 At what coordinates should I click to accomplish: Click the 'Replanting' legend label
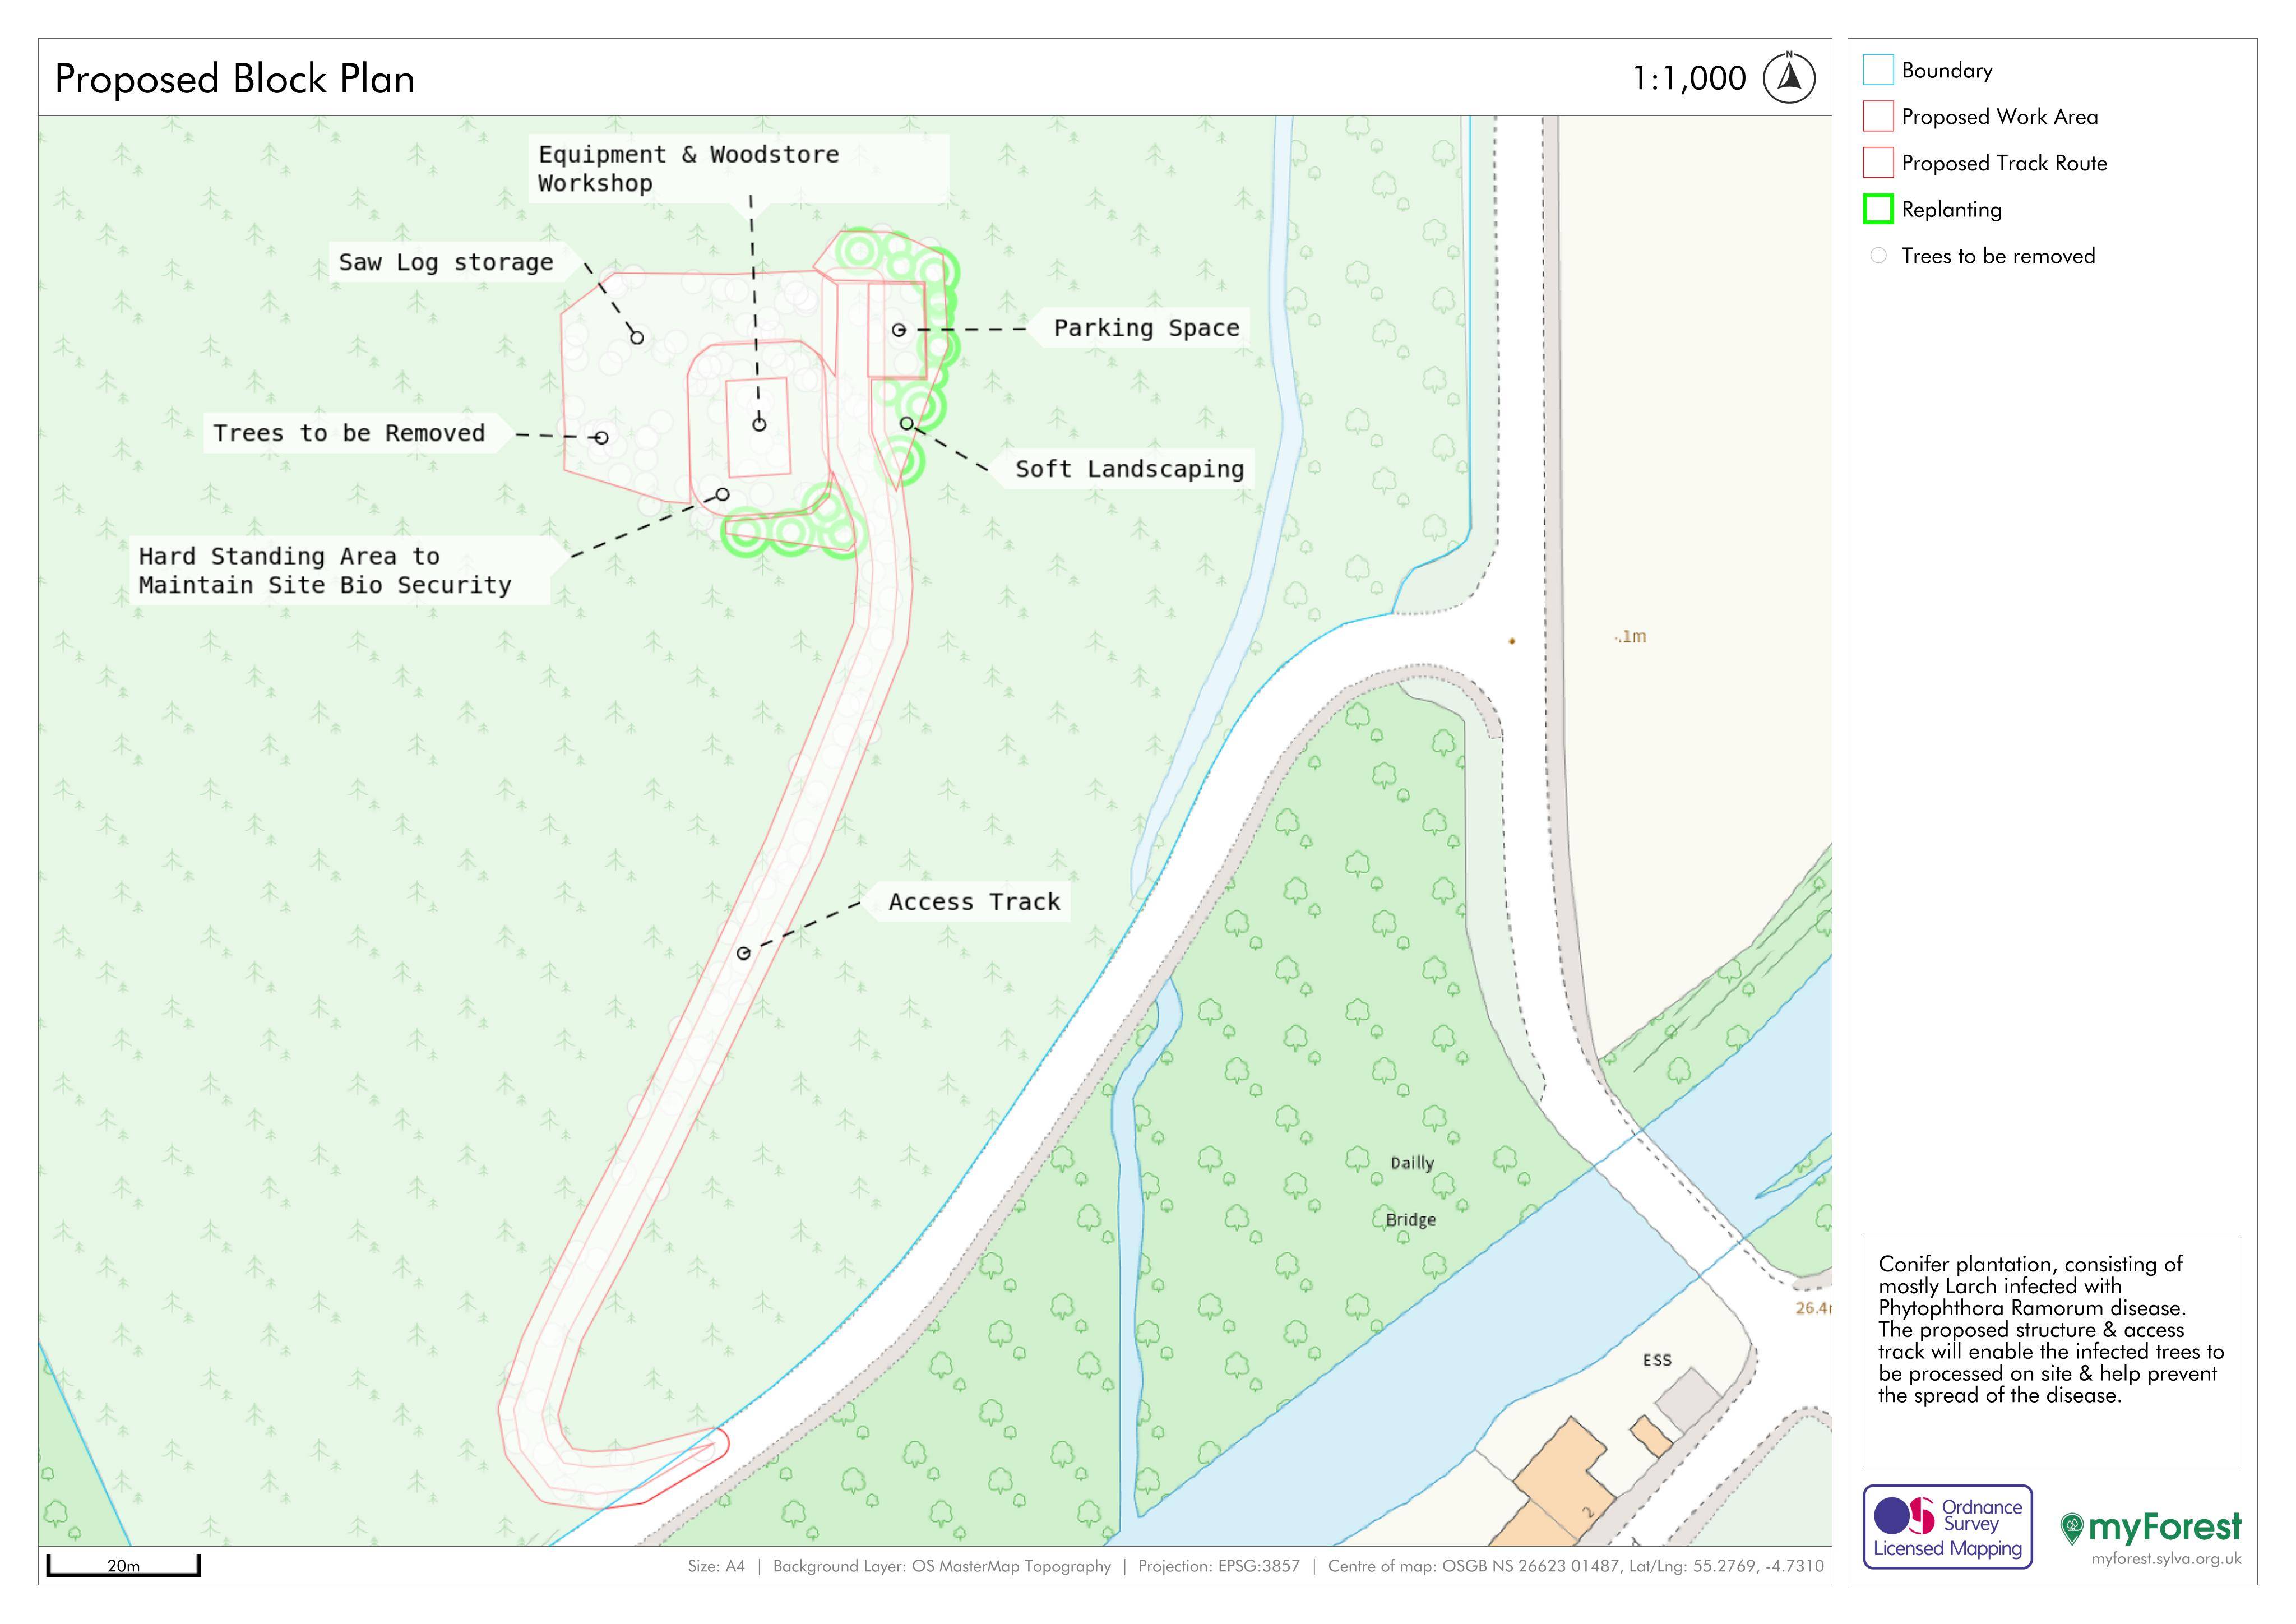pyautogui.click(x=1951, y=209)
